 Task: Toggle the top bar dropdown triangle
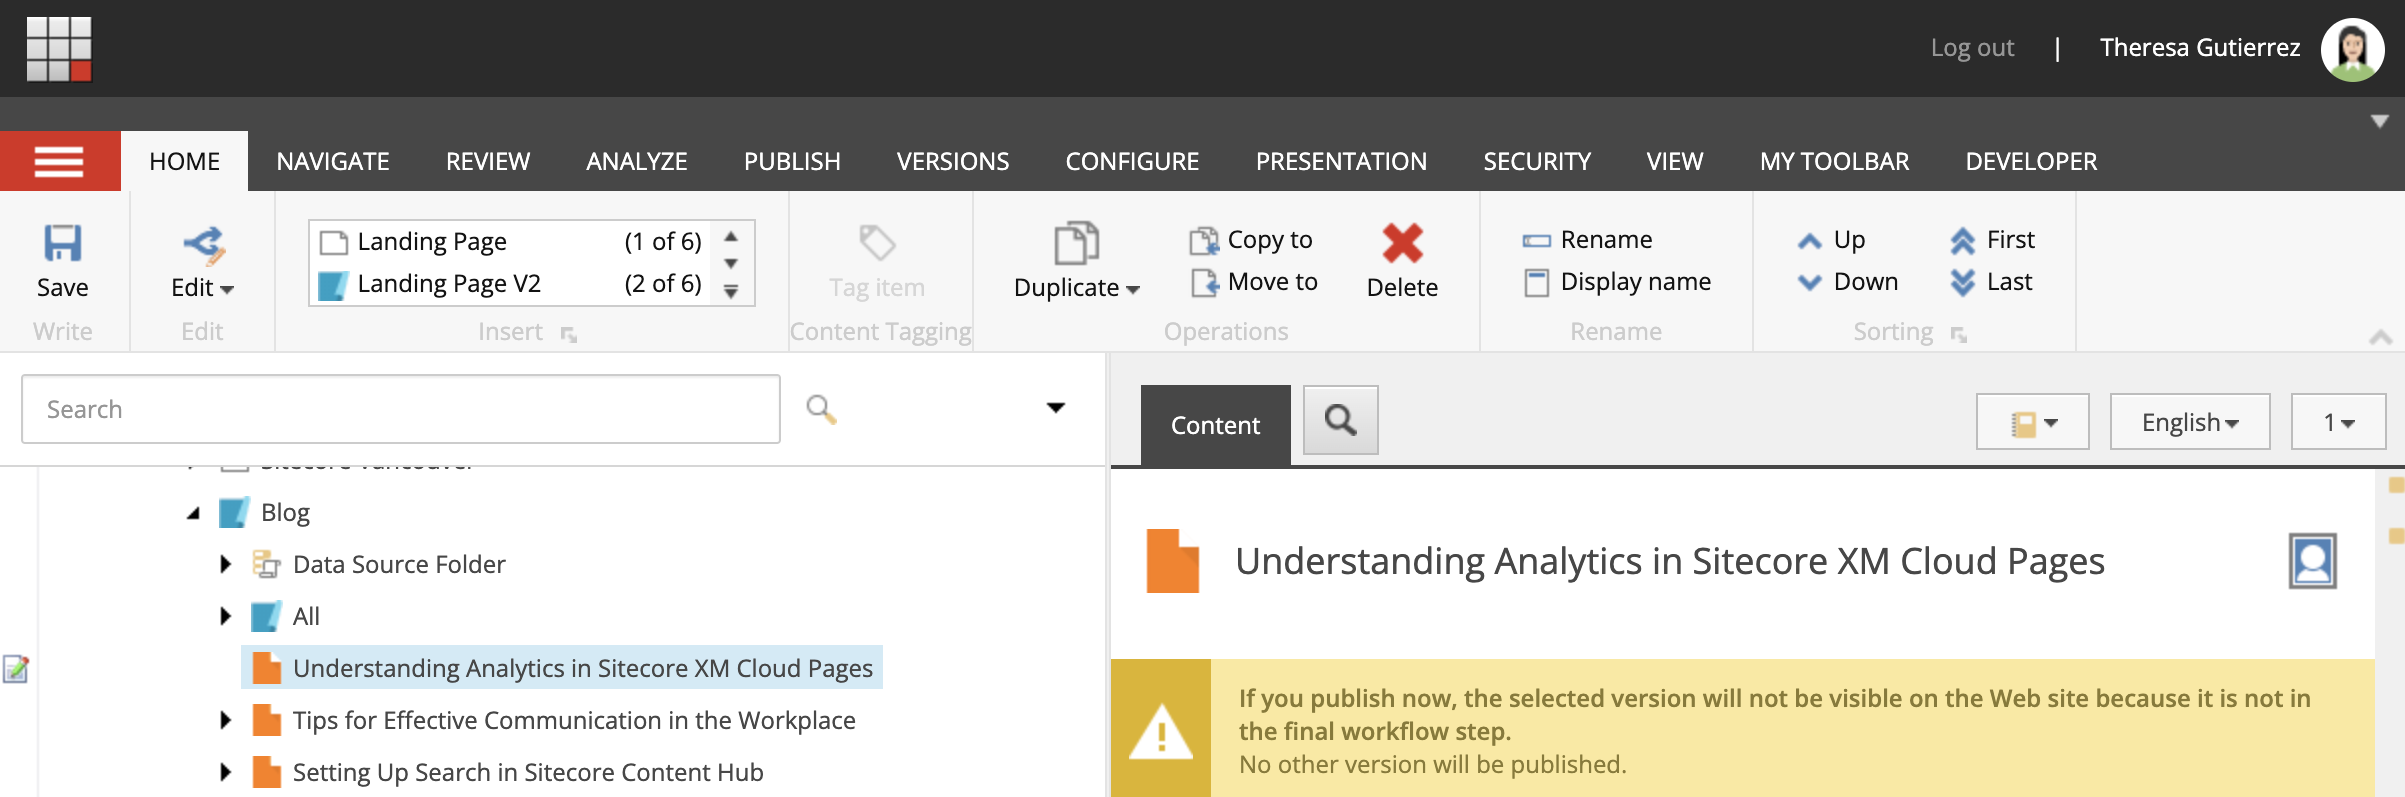point(2380,121)
